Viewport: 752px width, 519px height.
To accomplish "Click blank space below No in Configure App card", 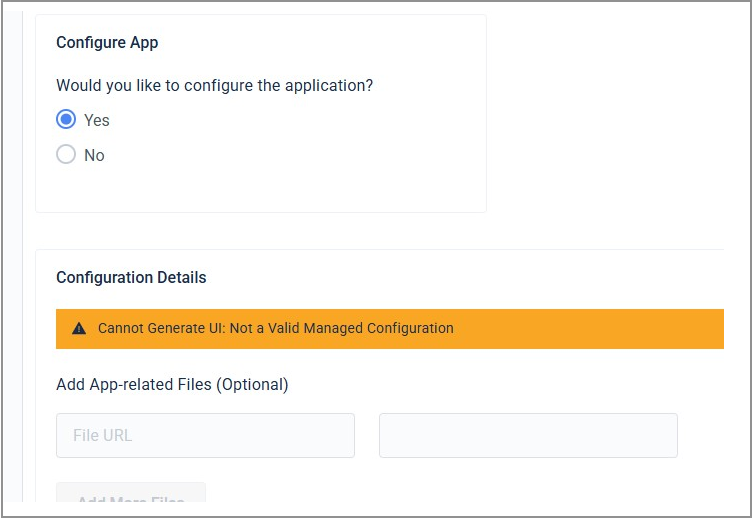I will 260,190.
